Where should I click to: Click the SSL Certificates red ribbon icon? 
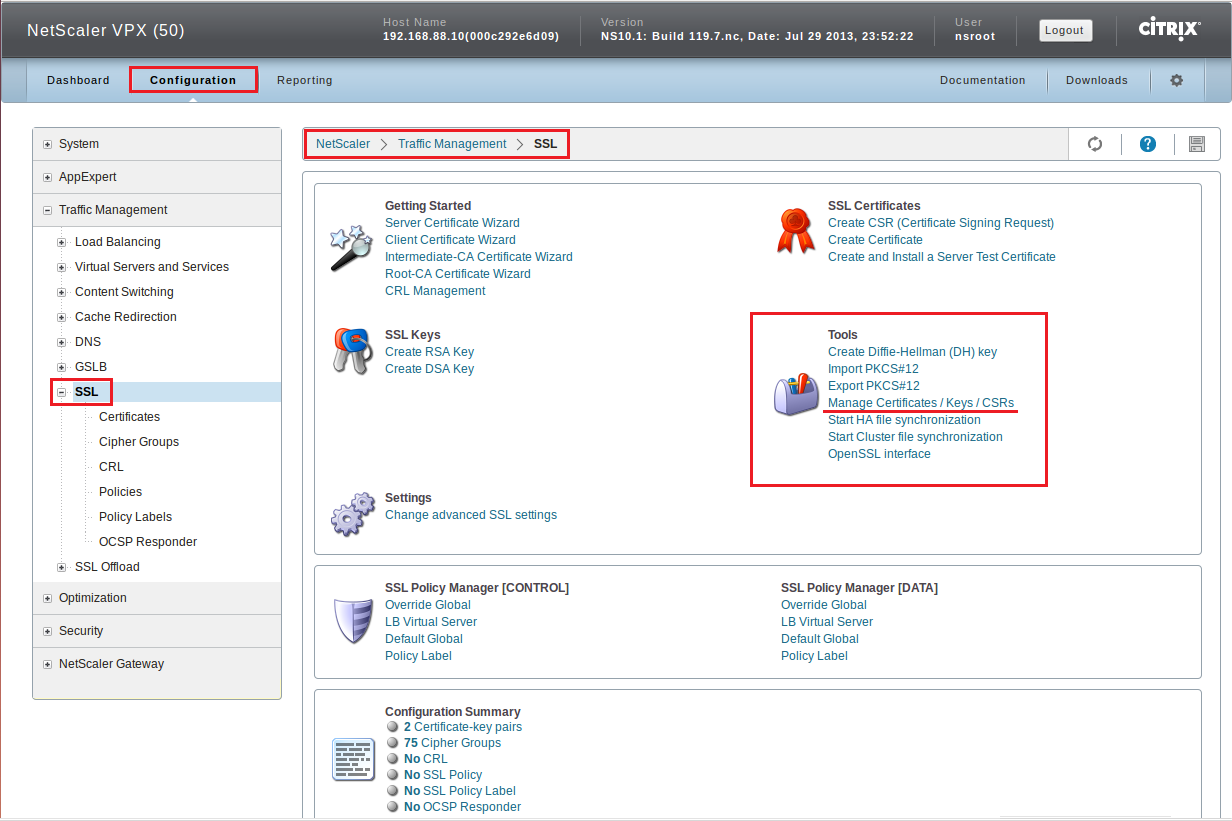pyautogui.click(x=796, y=231)
